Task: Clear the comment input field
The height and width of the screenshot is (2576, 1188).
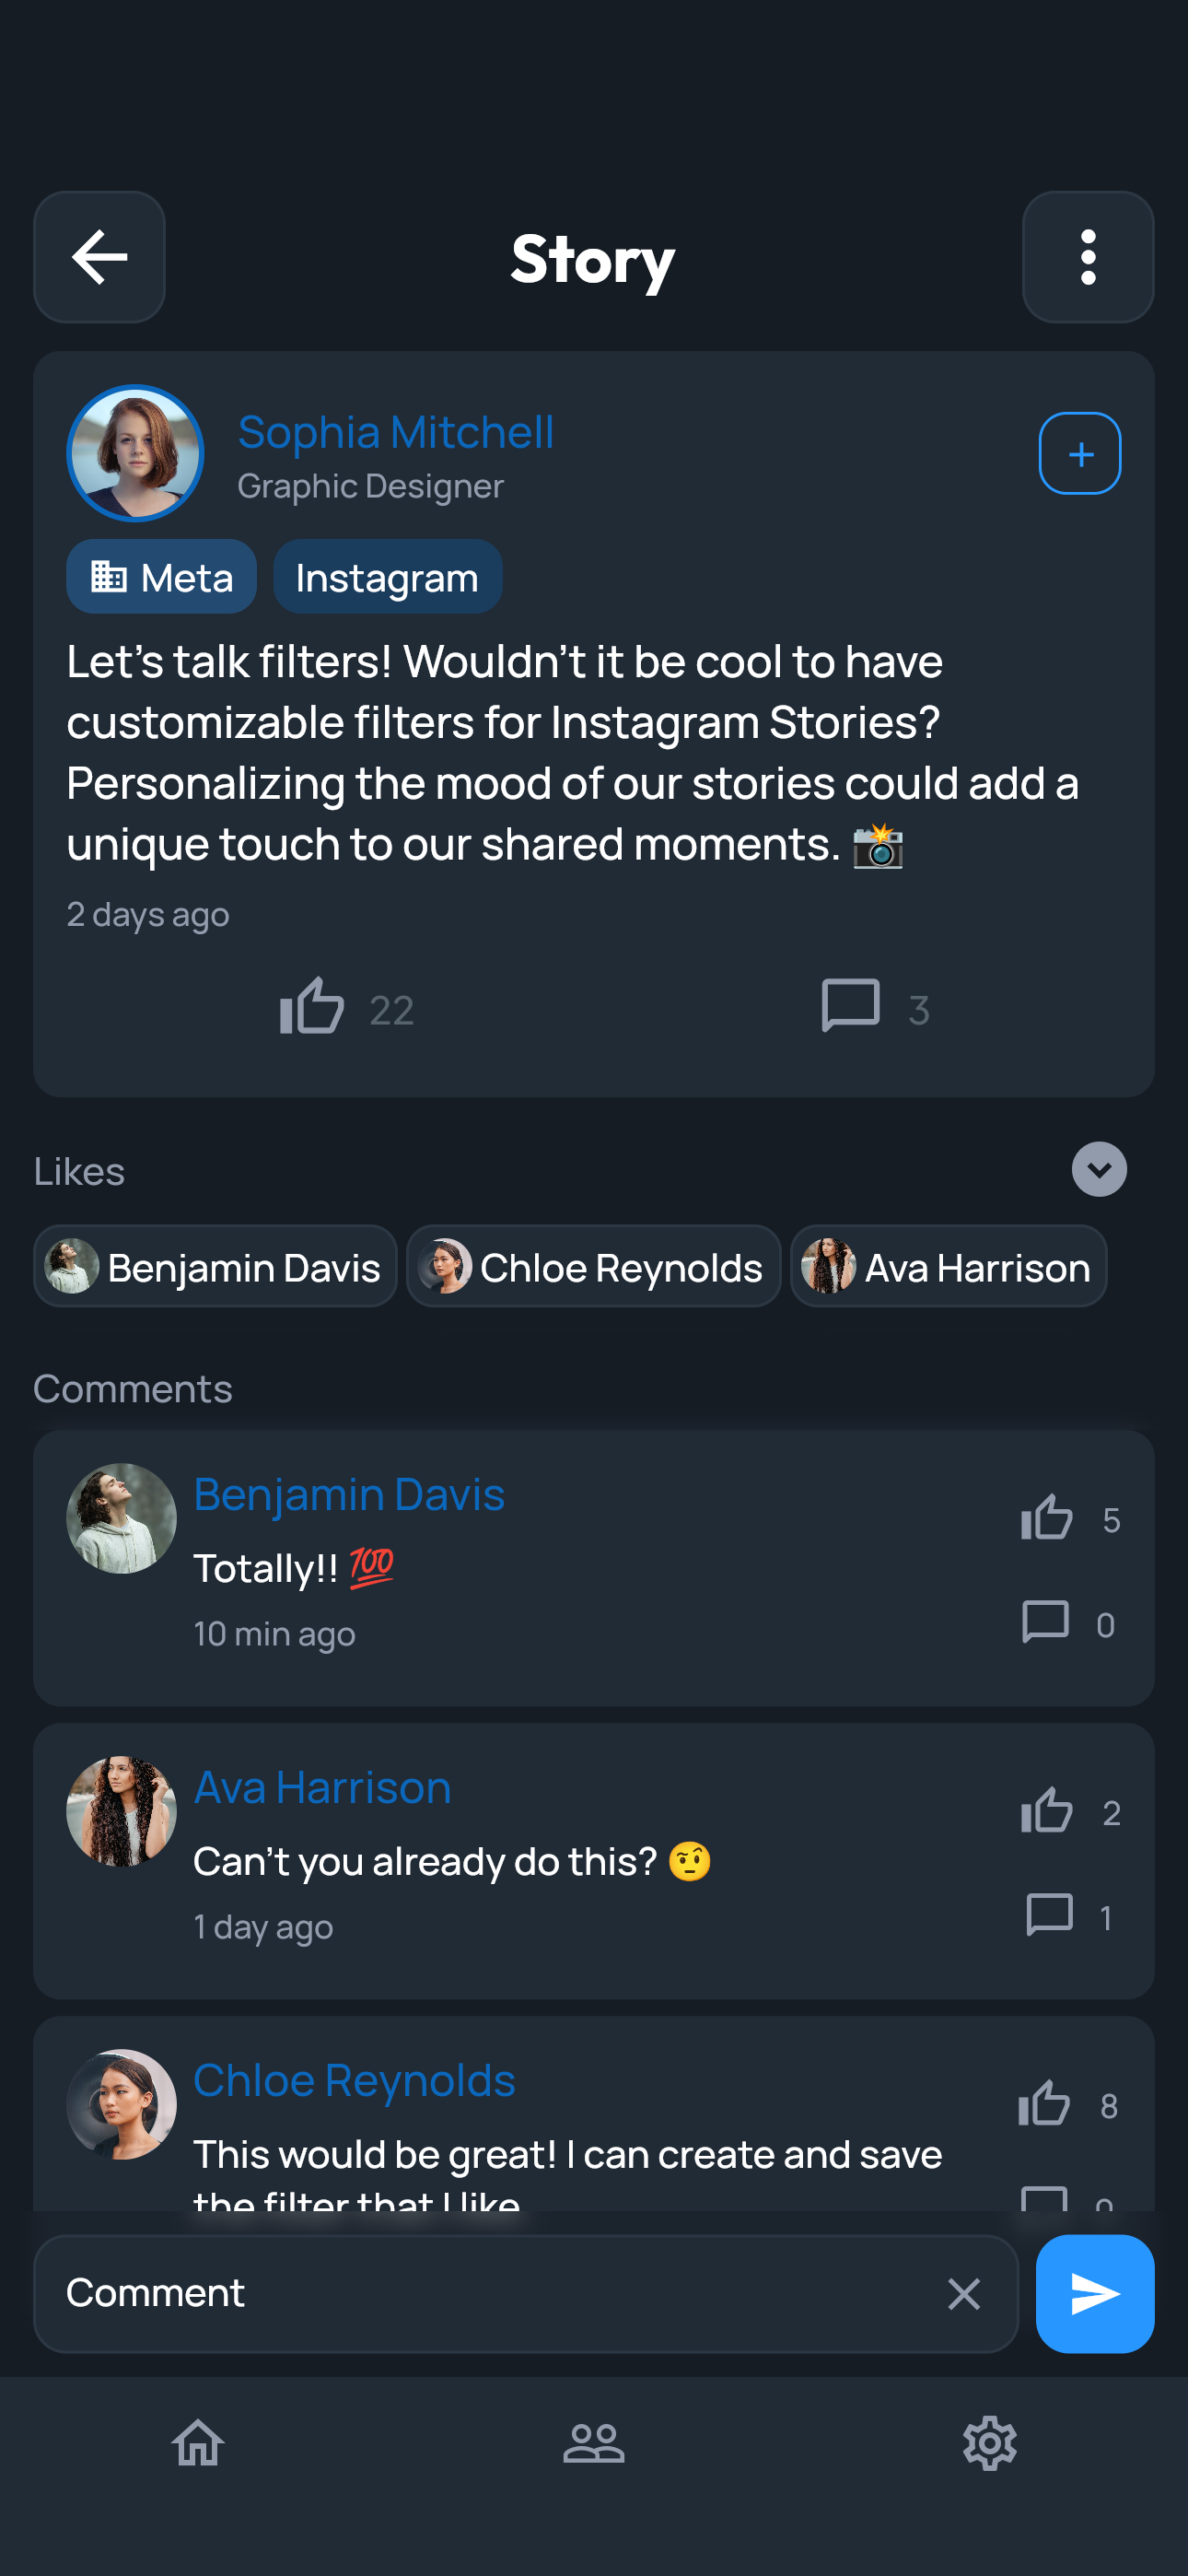Action: click(x=963, y=2294)
